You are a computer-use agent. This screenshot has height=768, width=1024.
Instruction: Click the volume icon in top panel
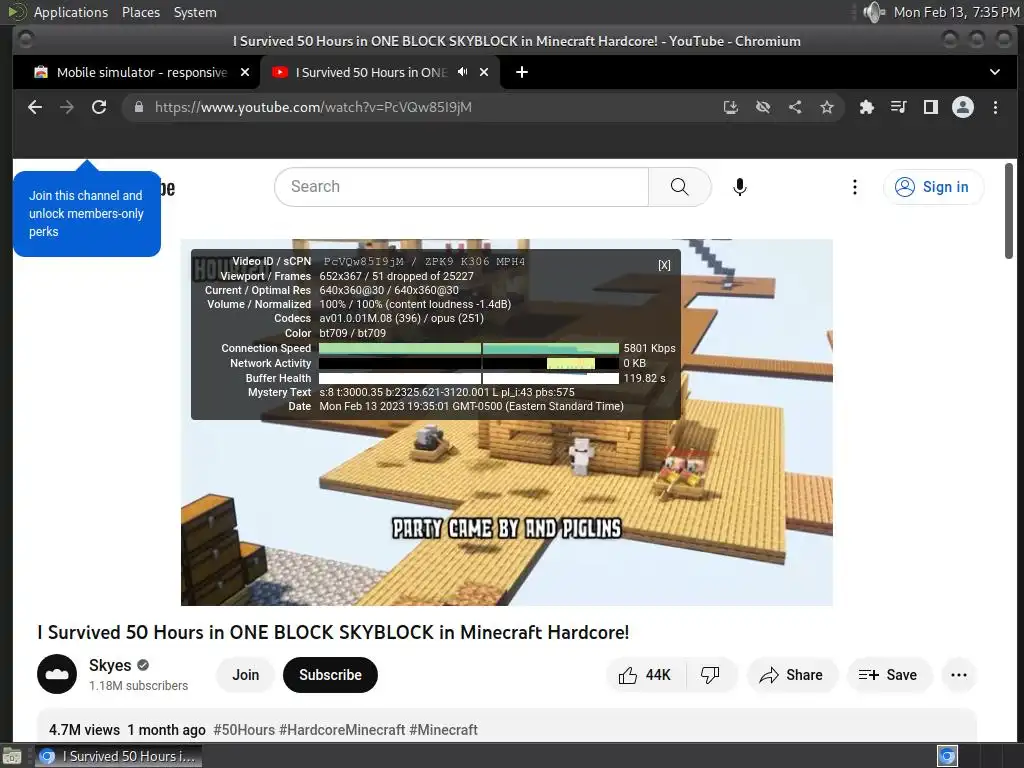coord(872,12)
